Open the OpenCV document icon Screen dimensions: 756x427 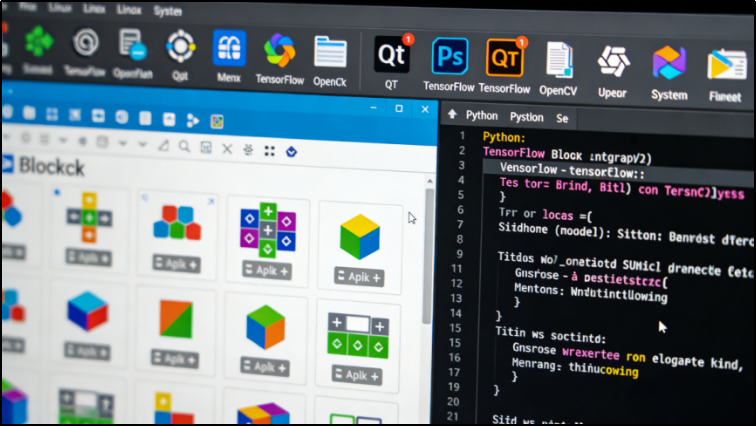coord(559,60)
